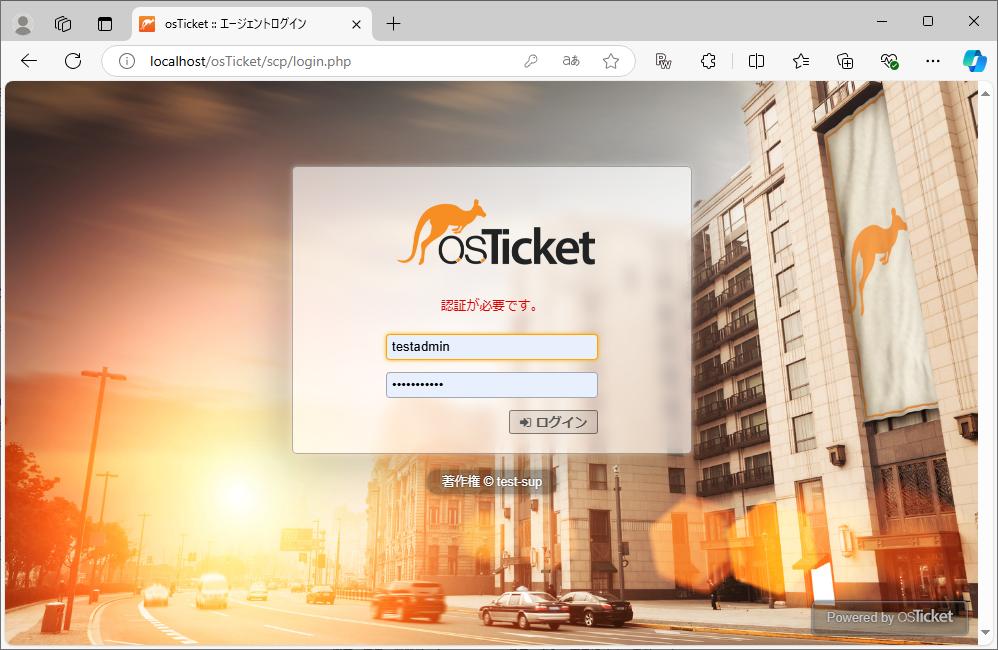This screenshot has width=998, height=650.
Task: Open the Settings and more ellipsis menu
Action: (x=932, y=61)
